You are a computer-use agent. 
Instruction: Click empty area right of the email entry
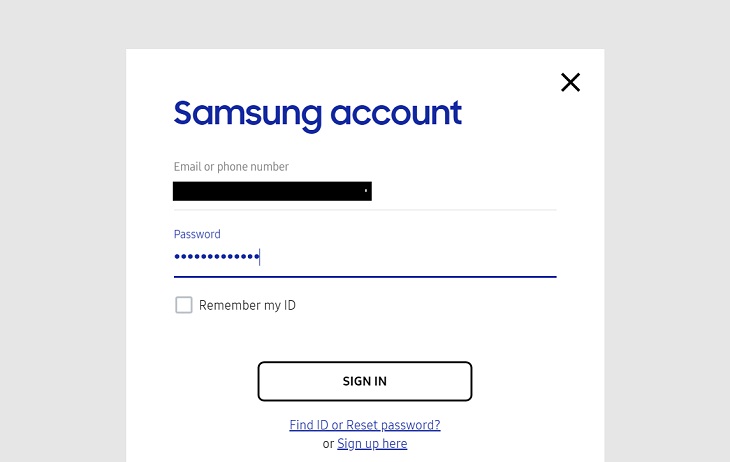point(464,191)
